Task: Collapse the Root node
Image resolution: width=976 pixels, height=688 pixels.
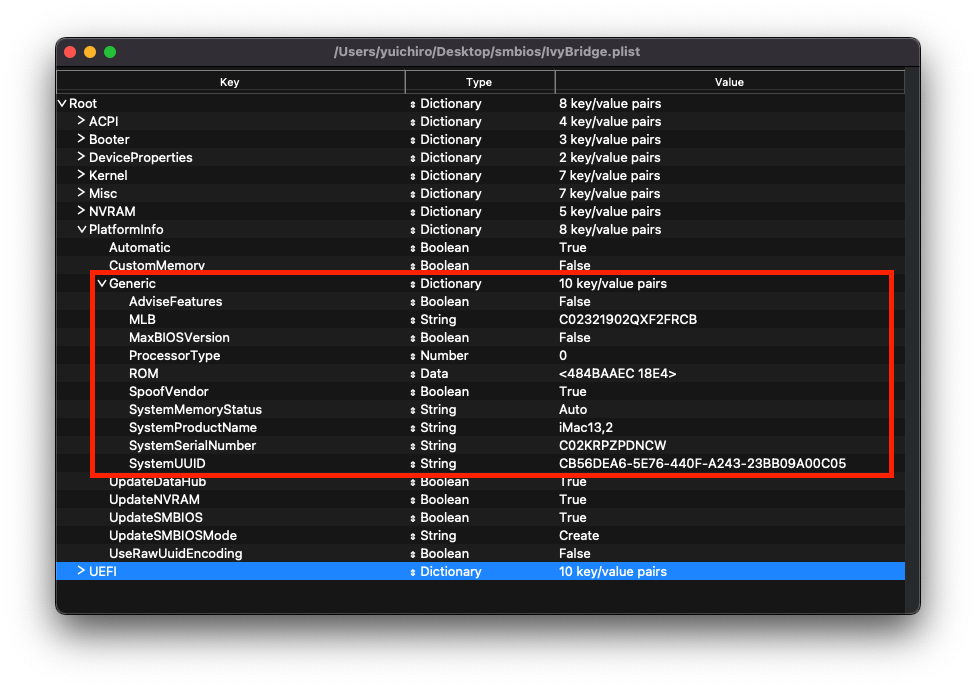Action: pyautogui.click(x=62, y=103)
